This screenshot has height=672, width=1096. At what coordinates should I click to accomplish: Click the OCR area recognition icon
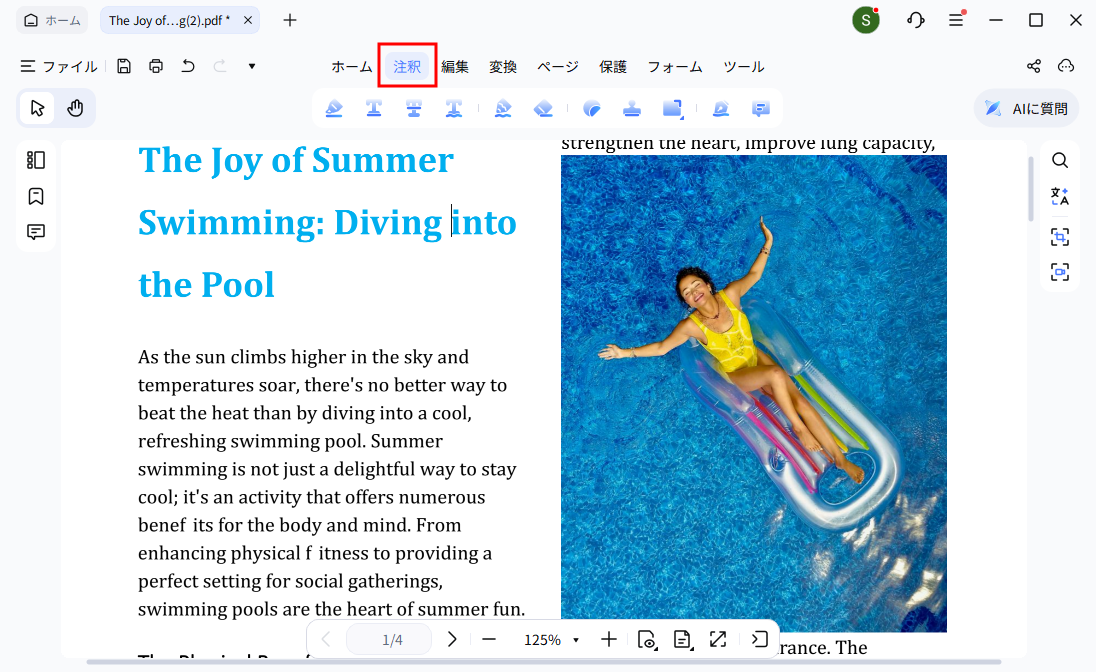[1060, 237]
